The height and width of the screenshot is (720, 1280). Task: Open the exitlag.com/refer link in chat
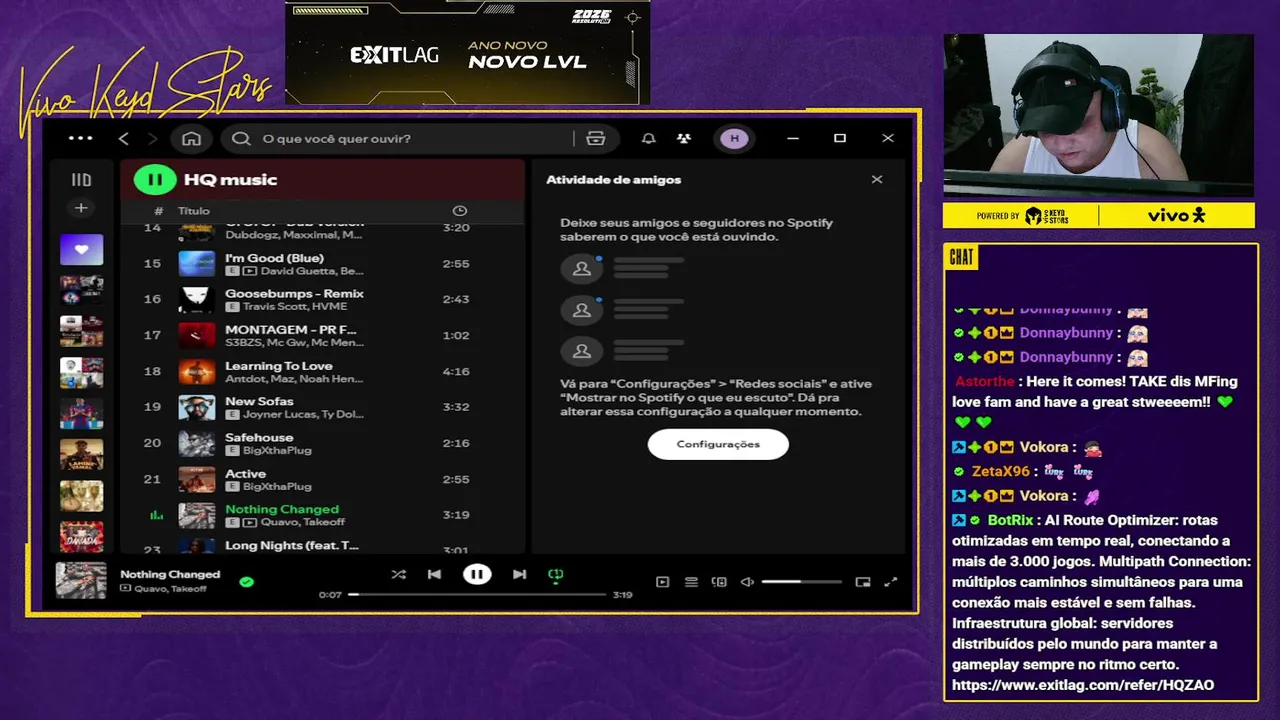[x=1083, y=685]
